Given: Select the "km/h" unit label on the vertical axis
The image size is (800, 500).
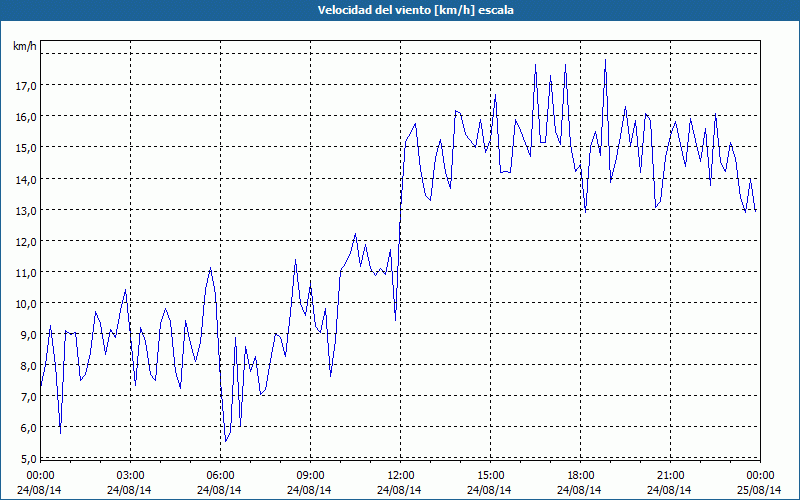Looking at the screenshot, I should (x=25, y=46).
